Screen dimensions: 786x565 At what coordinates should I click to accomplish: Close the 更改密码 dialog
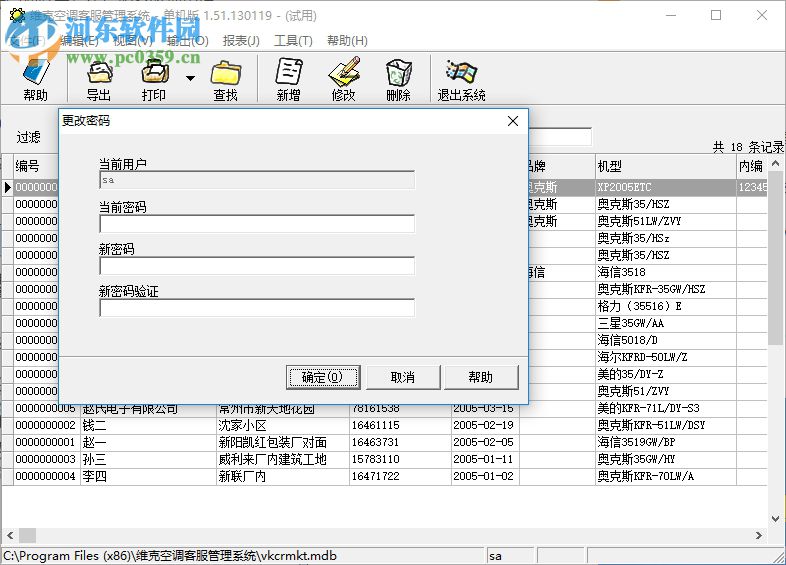click(512, 121)
